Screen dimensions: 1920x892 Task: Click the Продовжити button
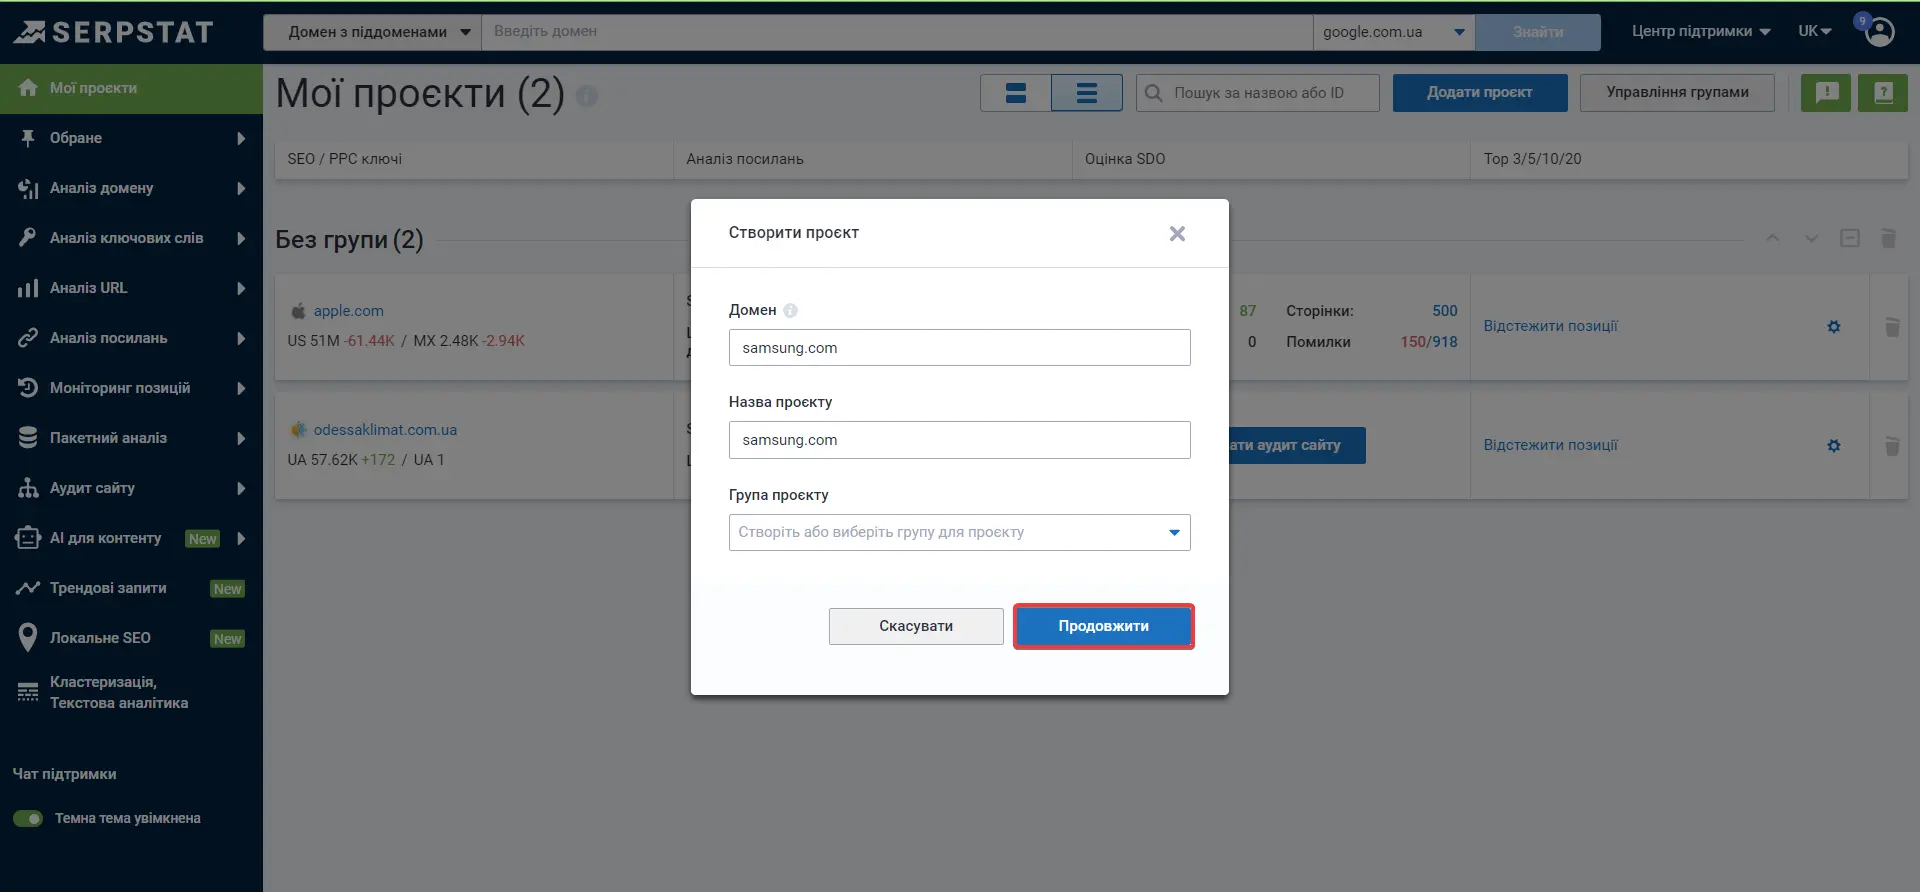pos(1104,627)
